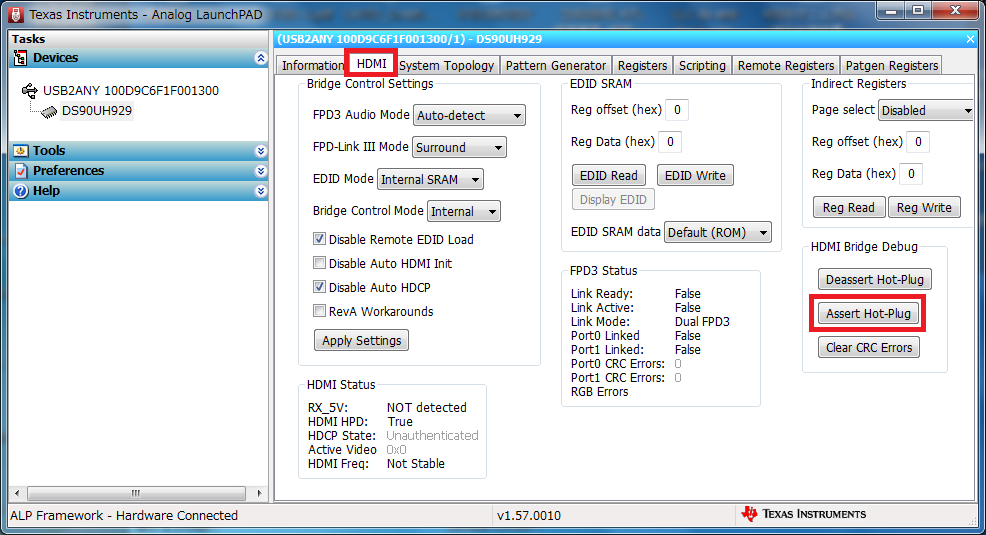Screen dimensions: 986x535
Task: Click the EDID Write button
Action: click(x=695, y=175)
